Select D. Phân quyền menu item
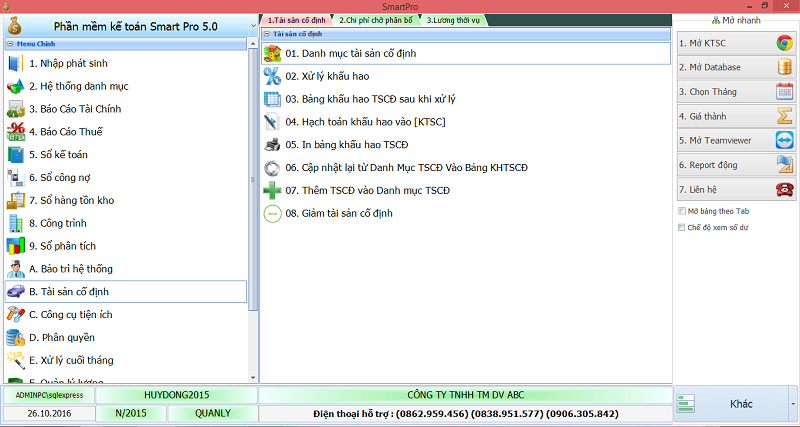The width and height of the screenshot is (800, 427). pyautogui.click(x=126, y=337)
